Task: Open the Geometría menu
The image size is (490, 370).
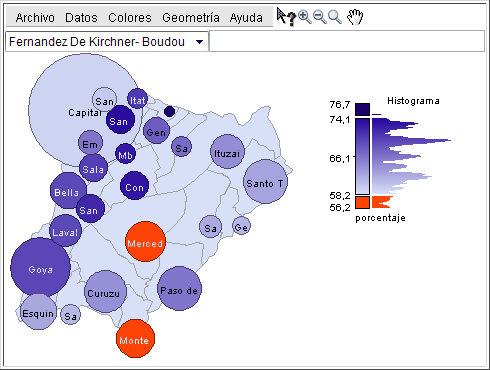Action: 191,18
